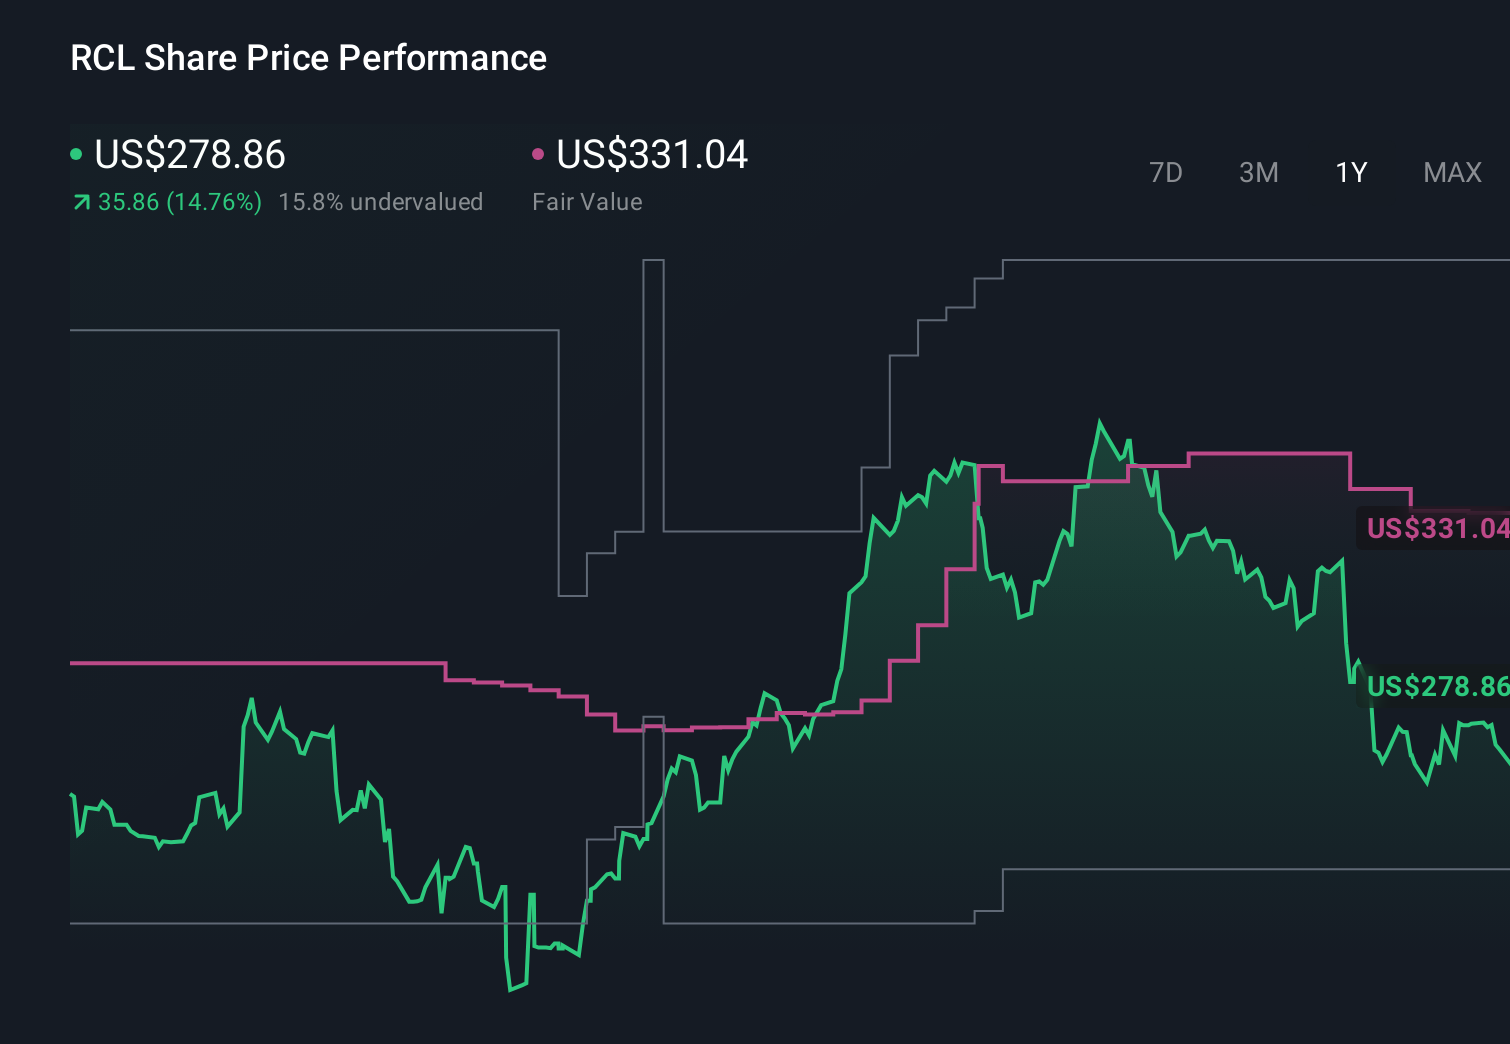Click the pink Fair Value legend dot
The width and height of the screenshot is (1510, 1044).
point(540,153)
